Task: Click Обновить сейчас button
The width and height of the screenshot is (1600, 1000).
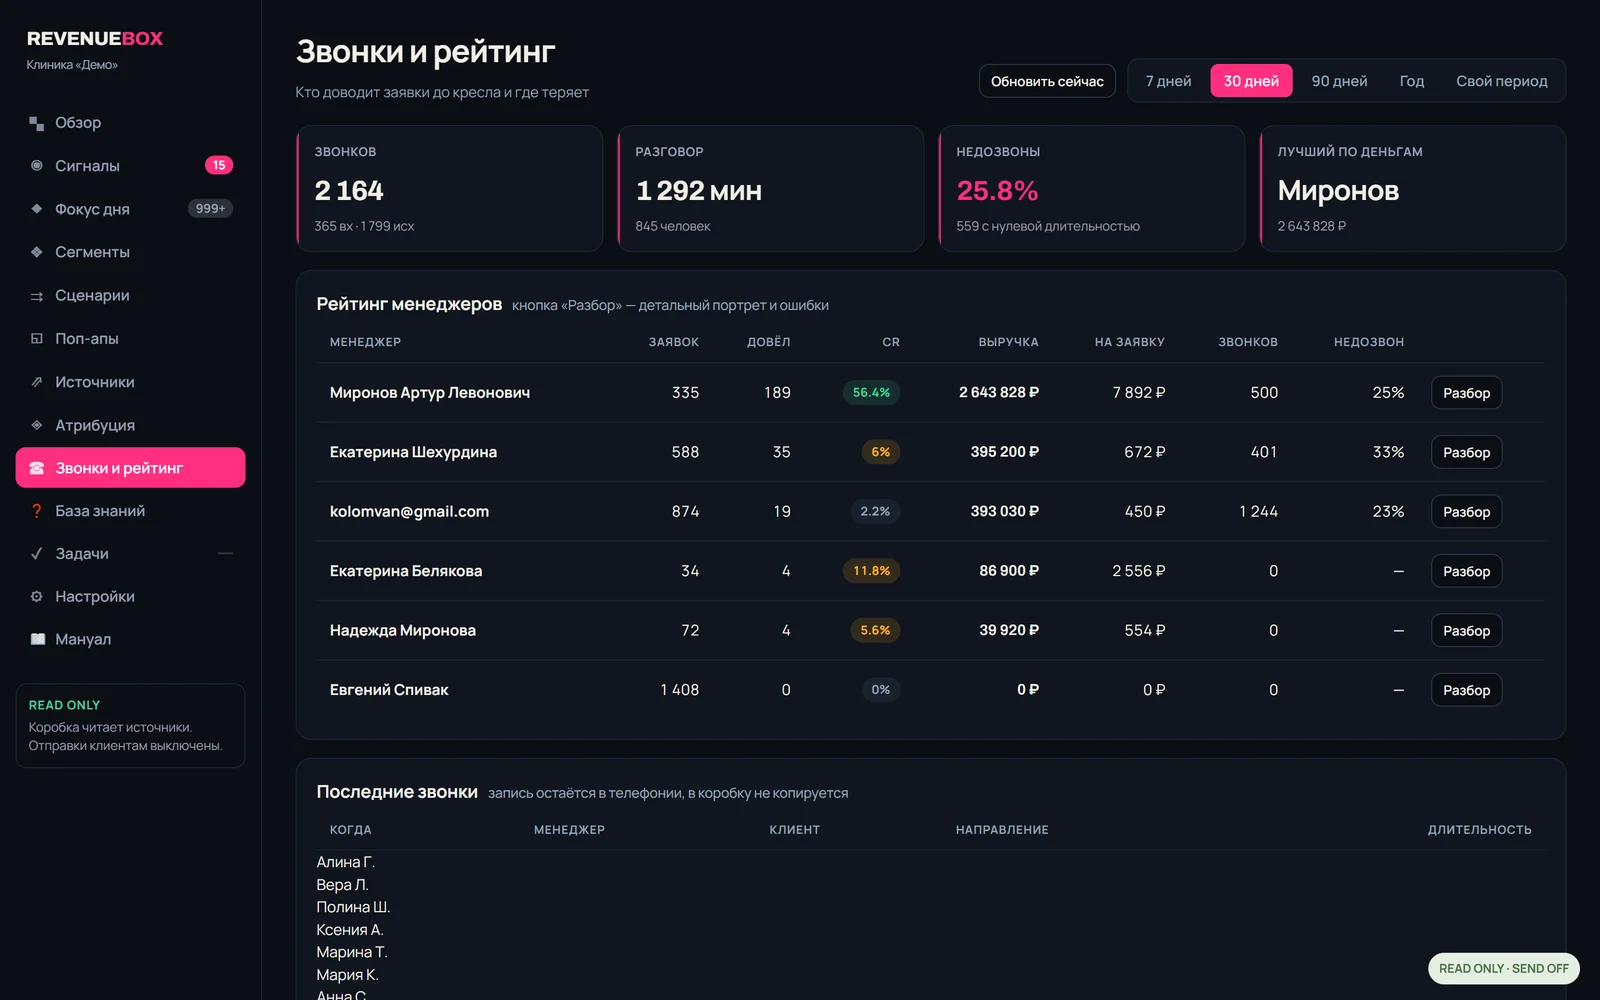Action: [x=1047, y=81]
